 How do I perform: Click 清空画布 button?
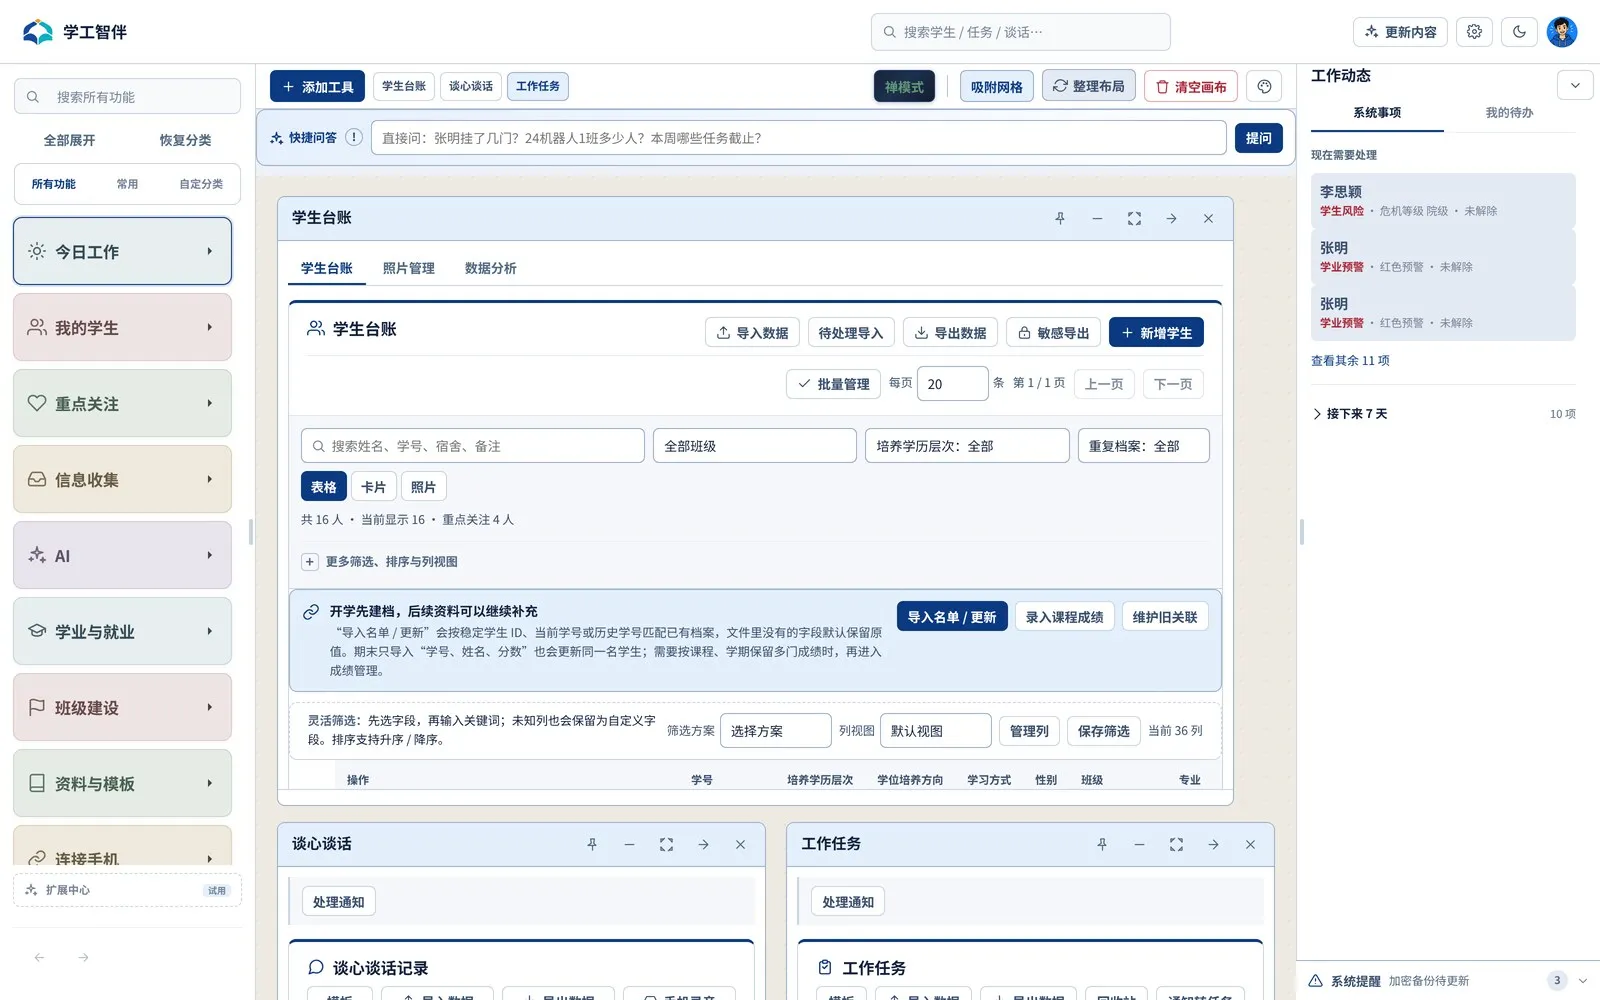coord(1191,87)
